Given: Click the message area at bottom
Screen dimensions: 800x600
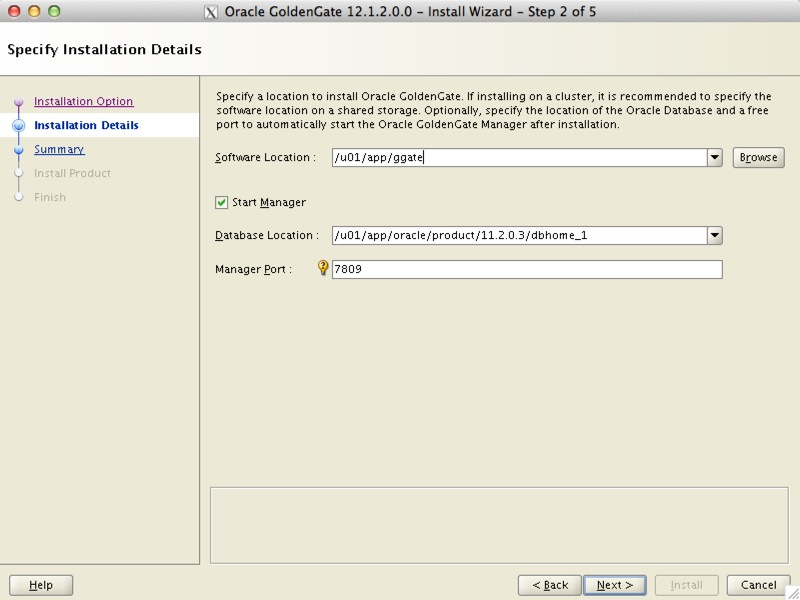Looking at the screenshot, I should click(x=499, y=526).
